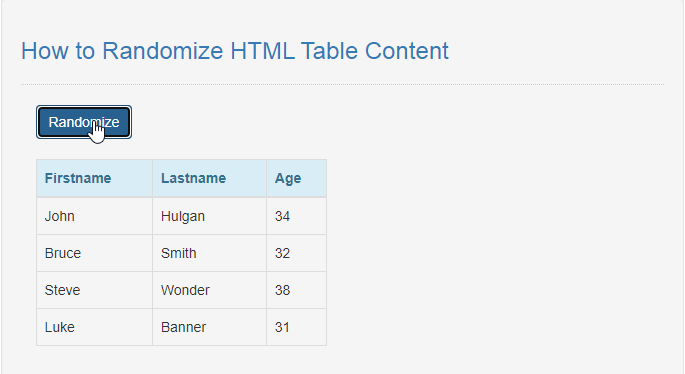The height and width of the screenshot is (374, 685).
Task: Click the Hulgan last name cell
Action: 209,216
